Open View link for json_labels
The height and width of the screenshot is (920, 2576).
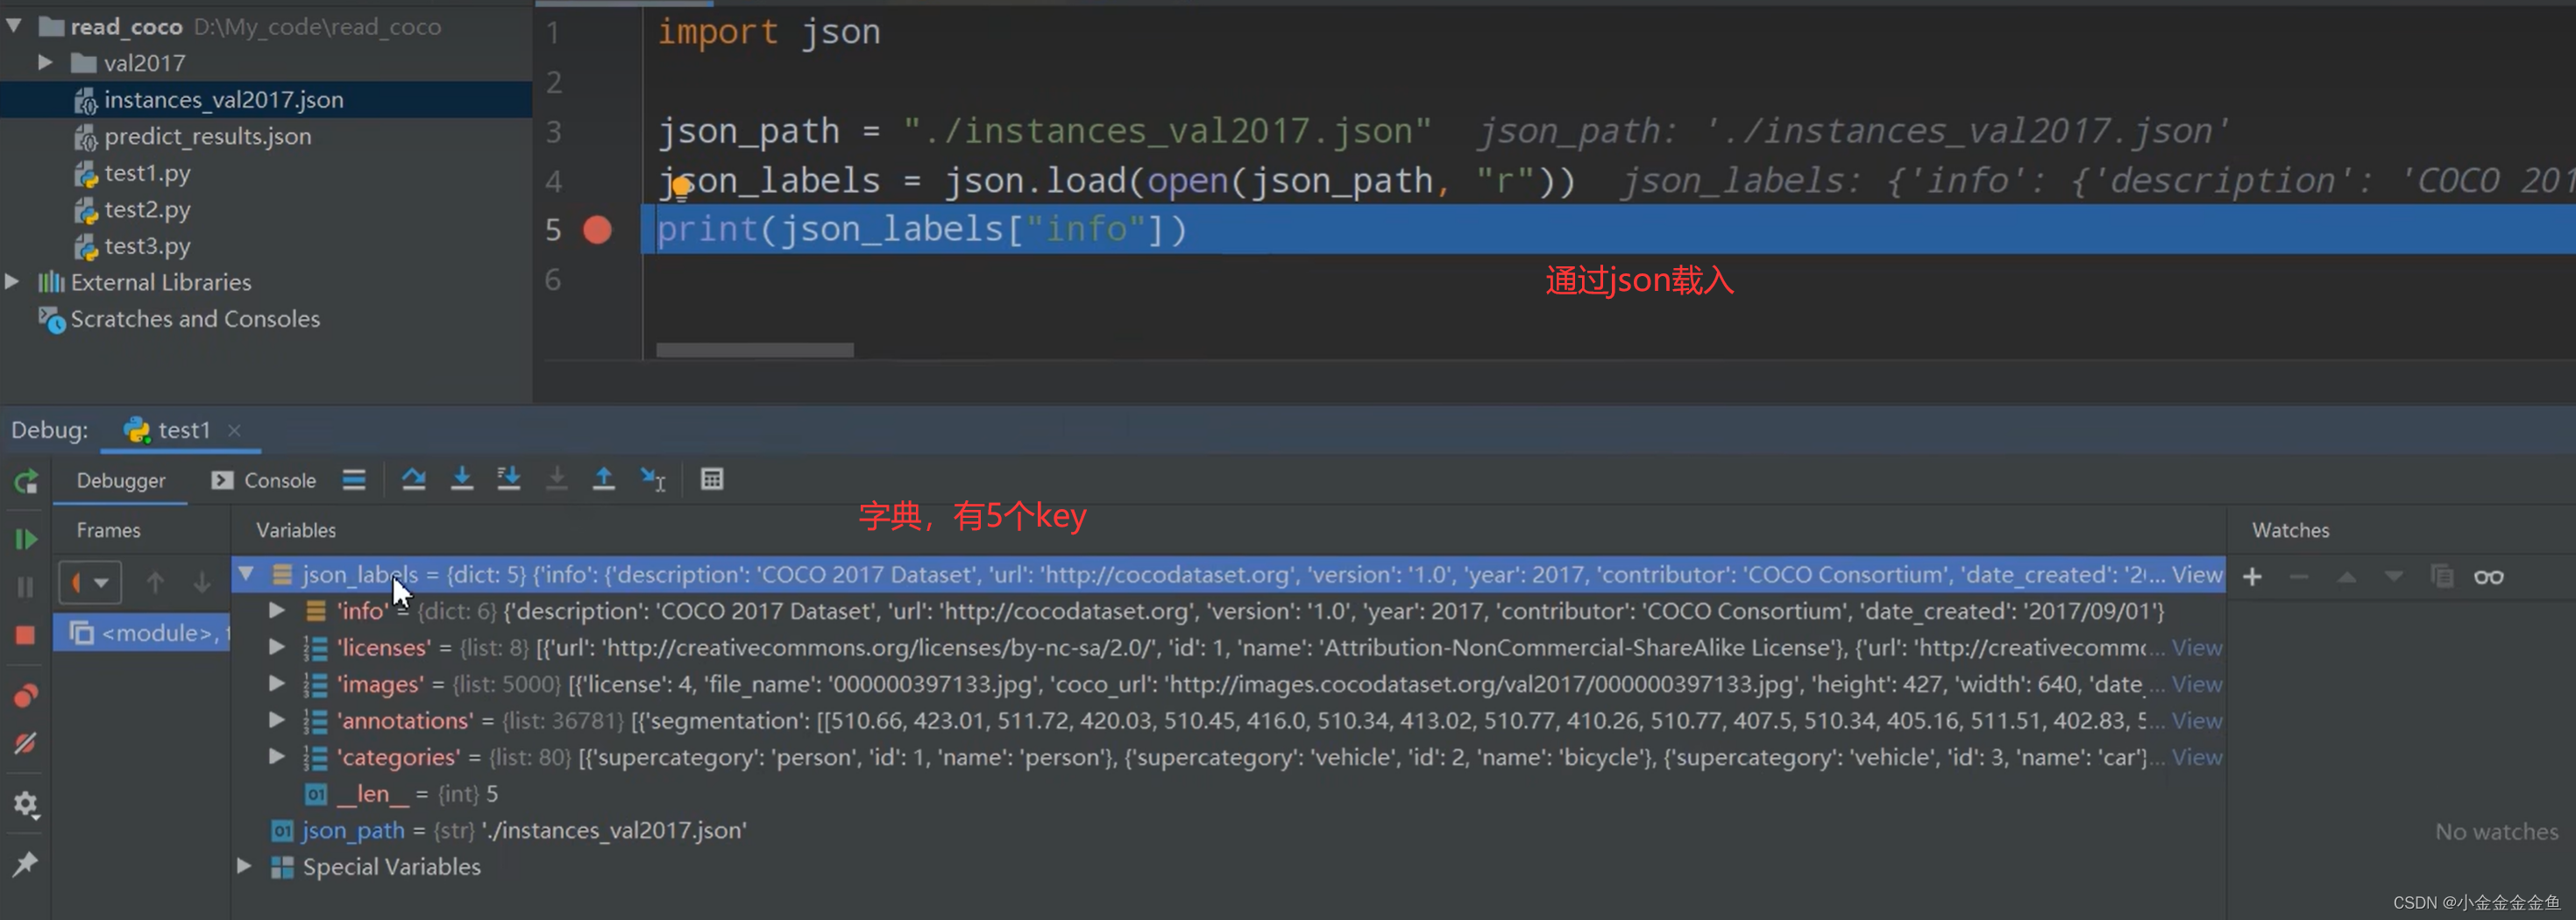(x=2197, y=574)
